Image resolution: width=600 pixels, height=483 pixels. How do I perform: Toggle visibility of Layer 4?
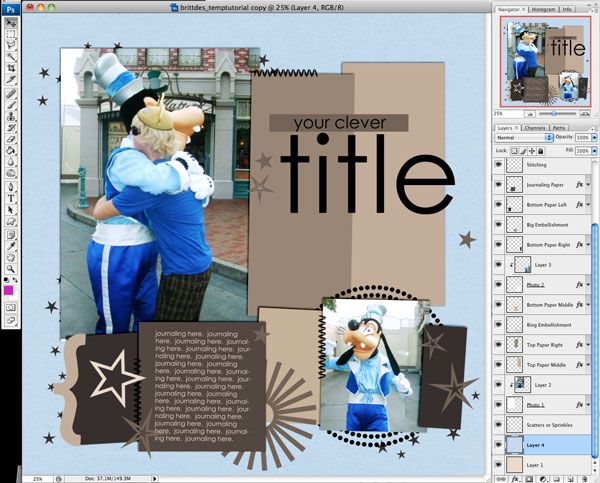click(x=498, y=445)
